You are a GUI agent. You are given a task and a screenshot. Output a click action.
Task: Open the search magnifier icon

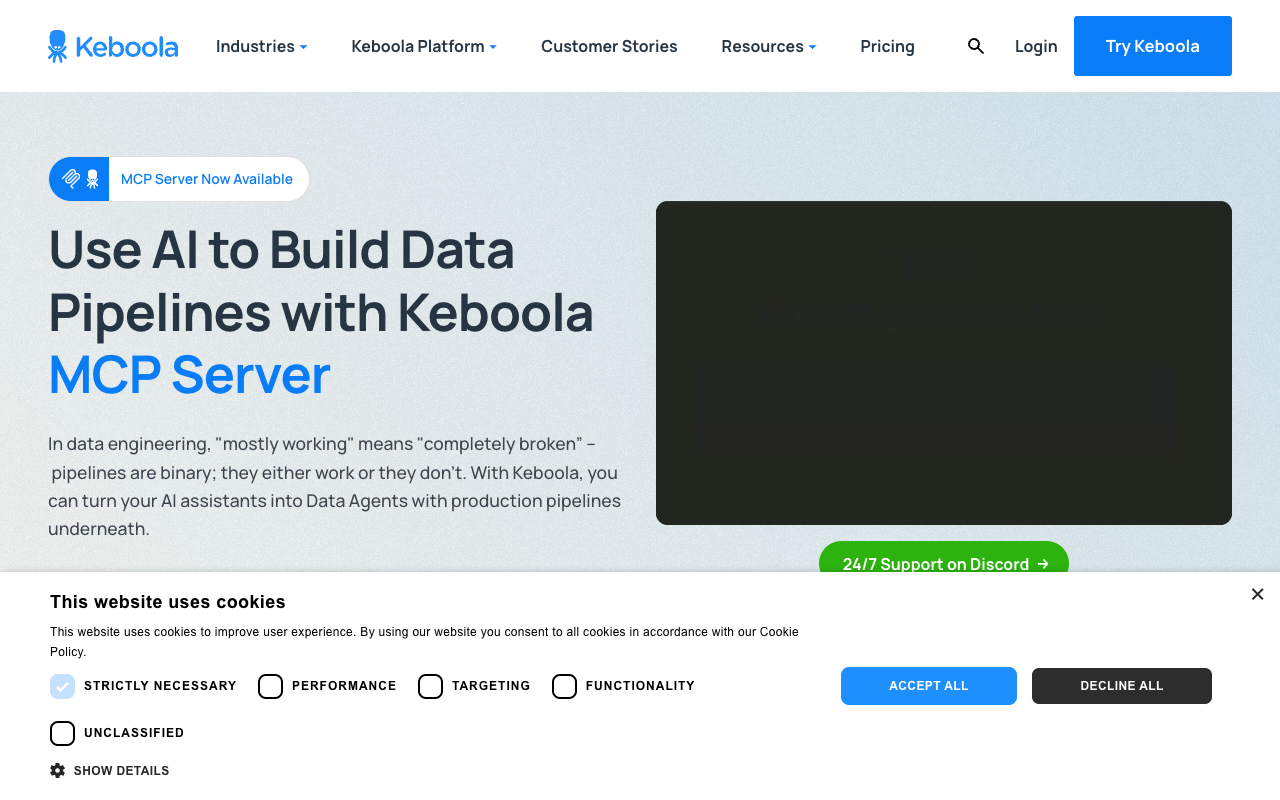point(976,46)
